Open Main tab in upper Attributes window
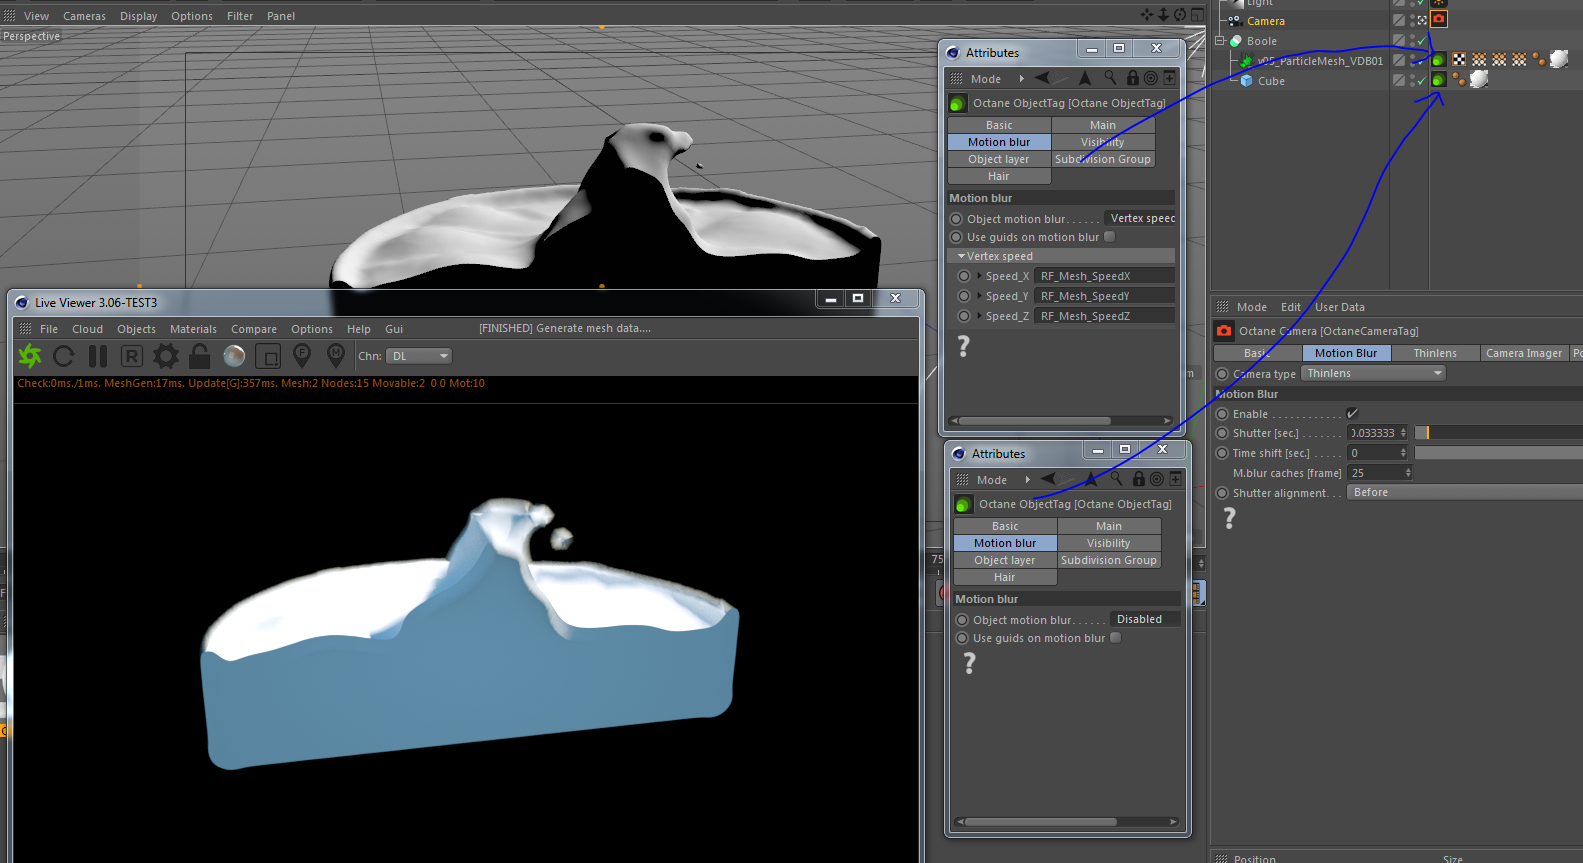Viewport: 1583px width, 863px height. tap(1103, 125)
